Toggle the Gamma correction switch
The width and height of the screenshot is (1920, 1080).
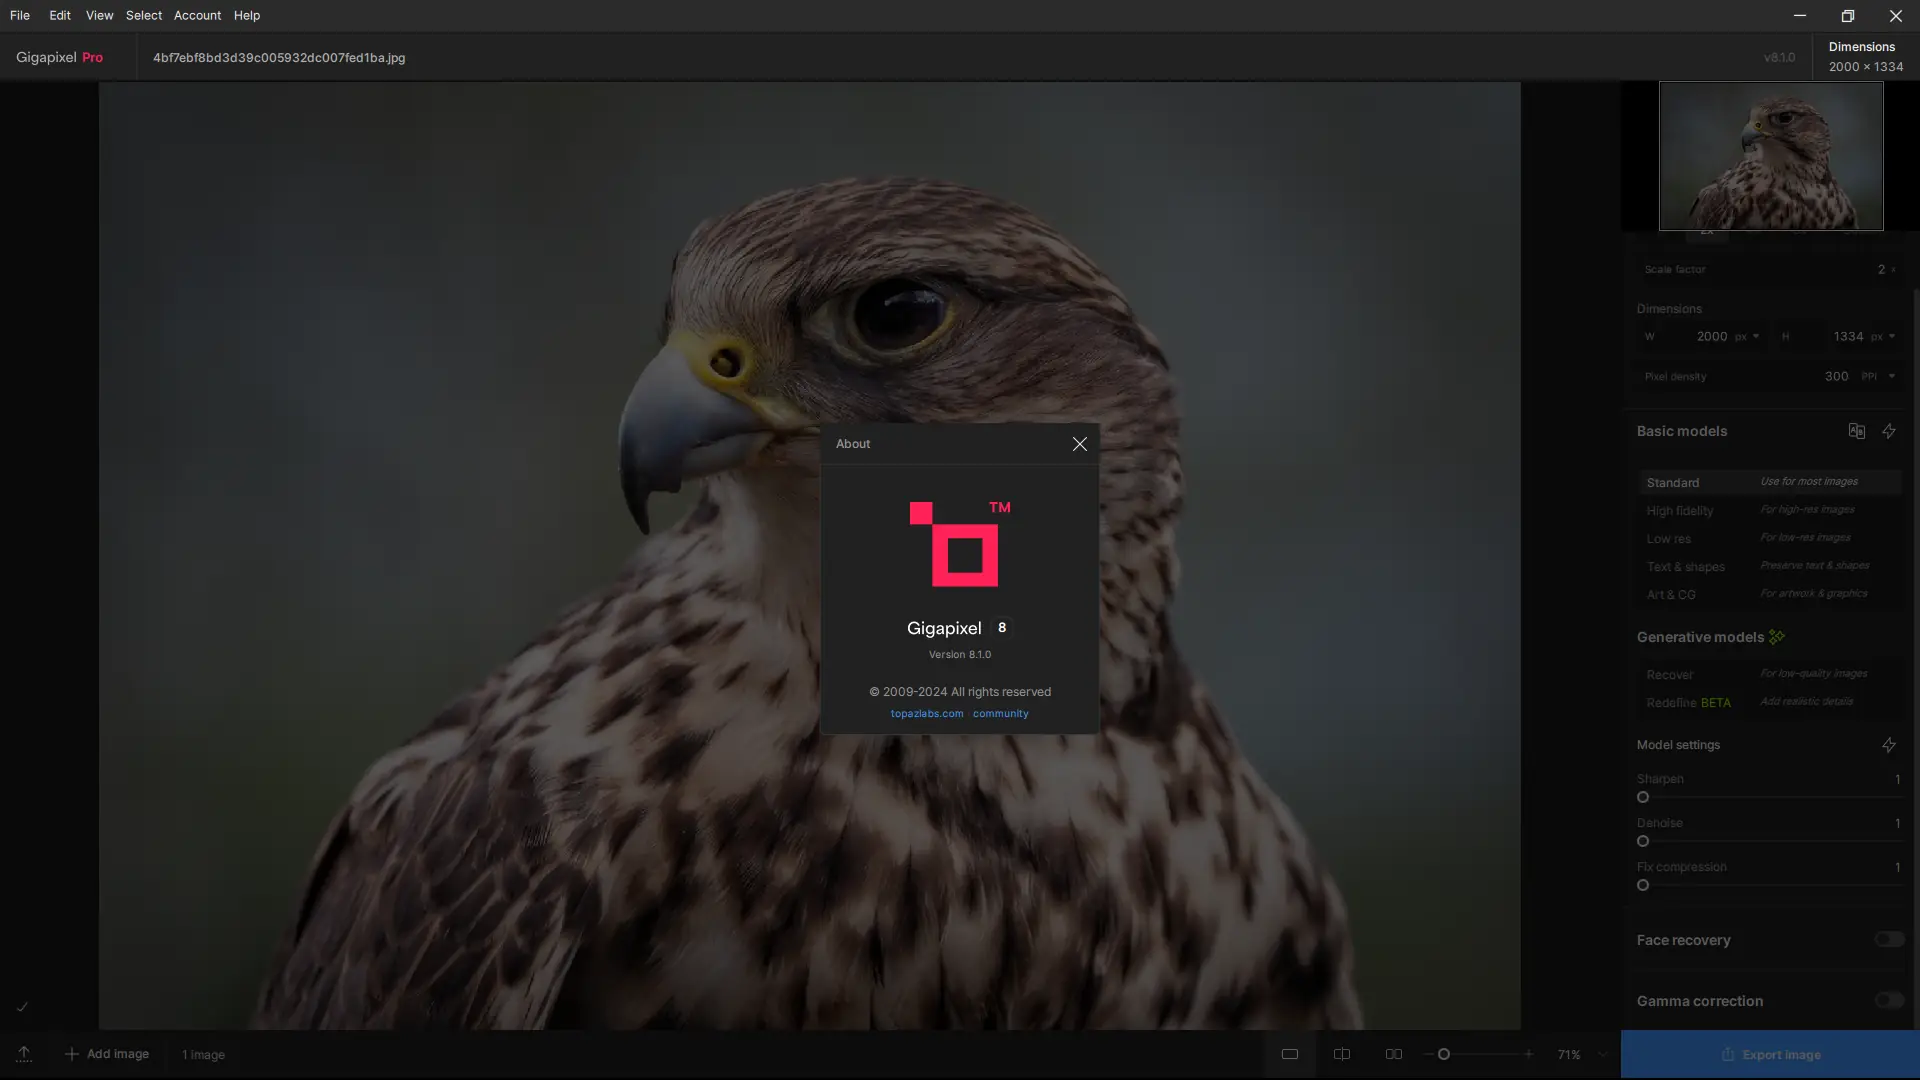[x=1888, y=1000]
